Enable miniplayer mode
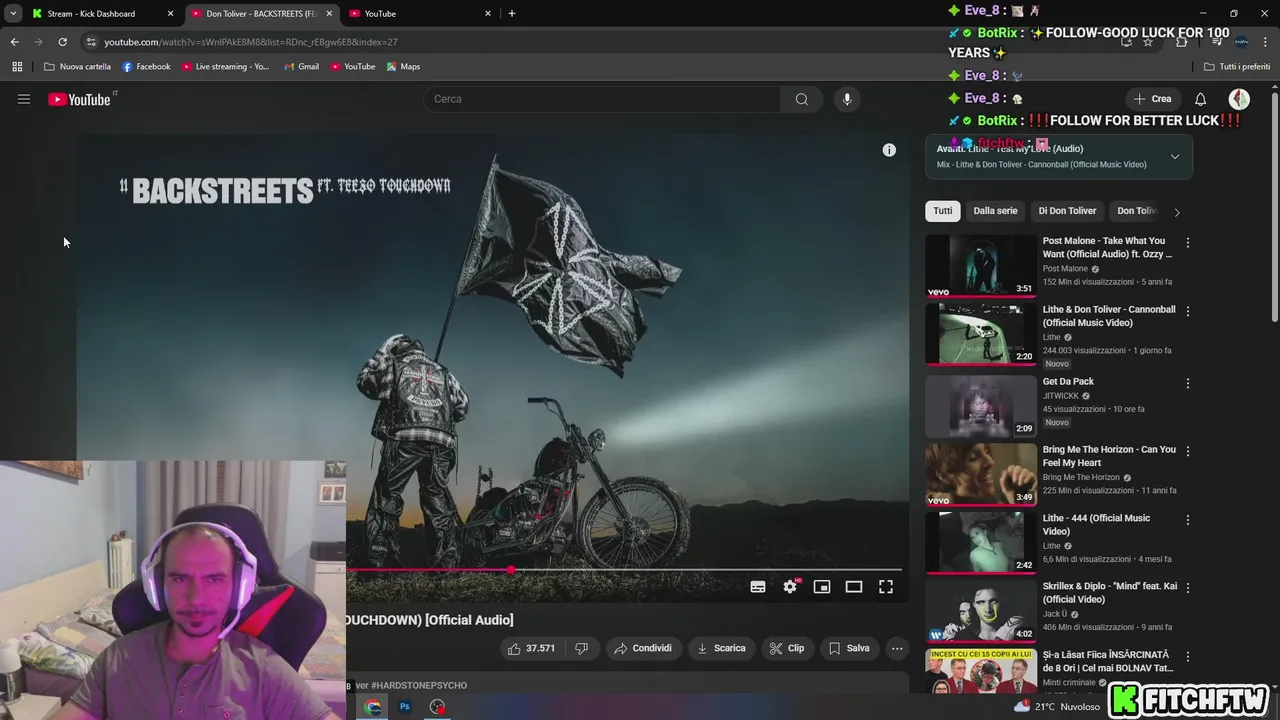The height and width of the screenshot is (720, 1280). point(822,587)
